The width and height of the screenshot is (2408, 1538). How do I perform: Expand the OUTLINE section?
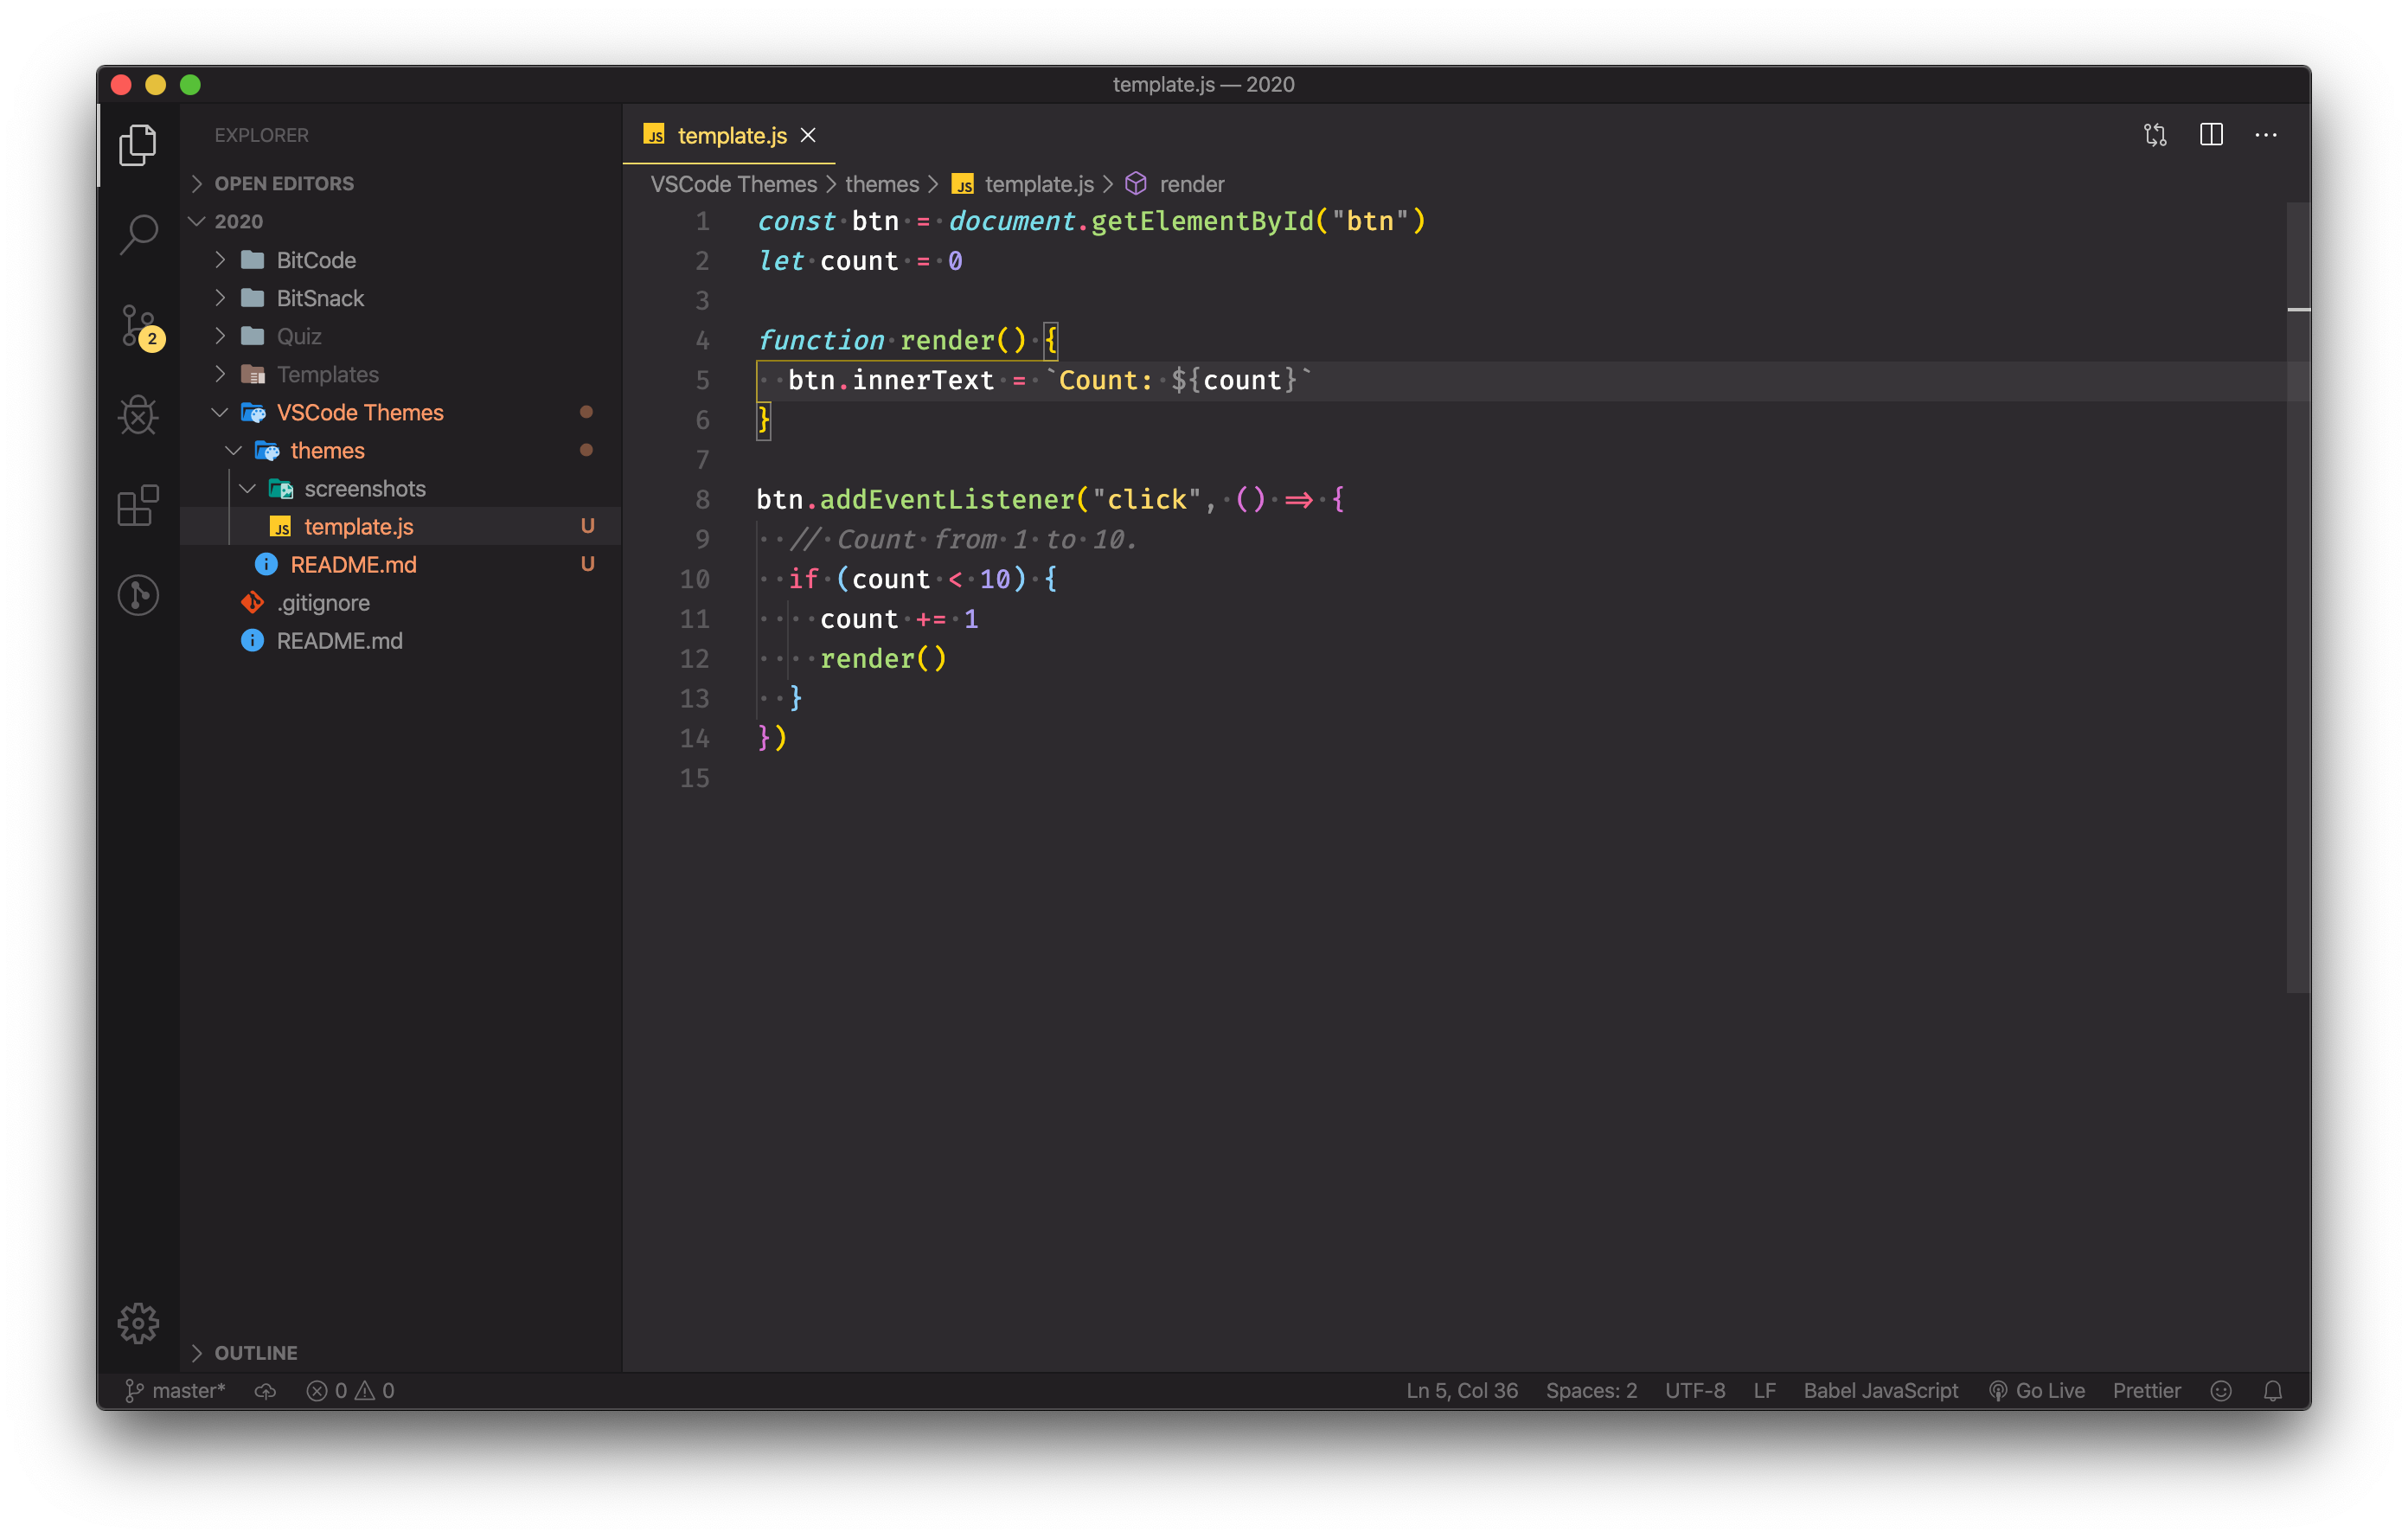(x=255, y=1353)
